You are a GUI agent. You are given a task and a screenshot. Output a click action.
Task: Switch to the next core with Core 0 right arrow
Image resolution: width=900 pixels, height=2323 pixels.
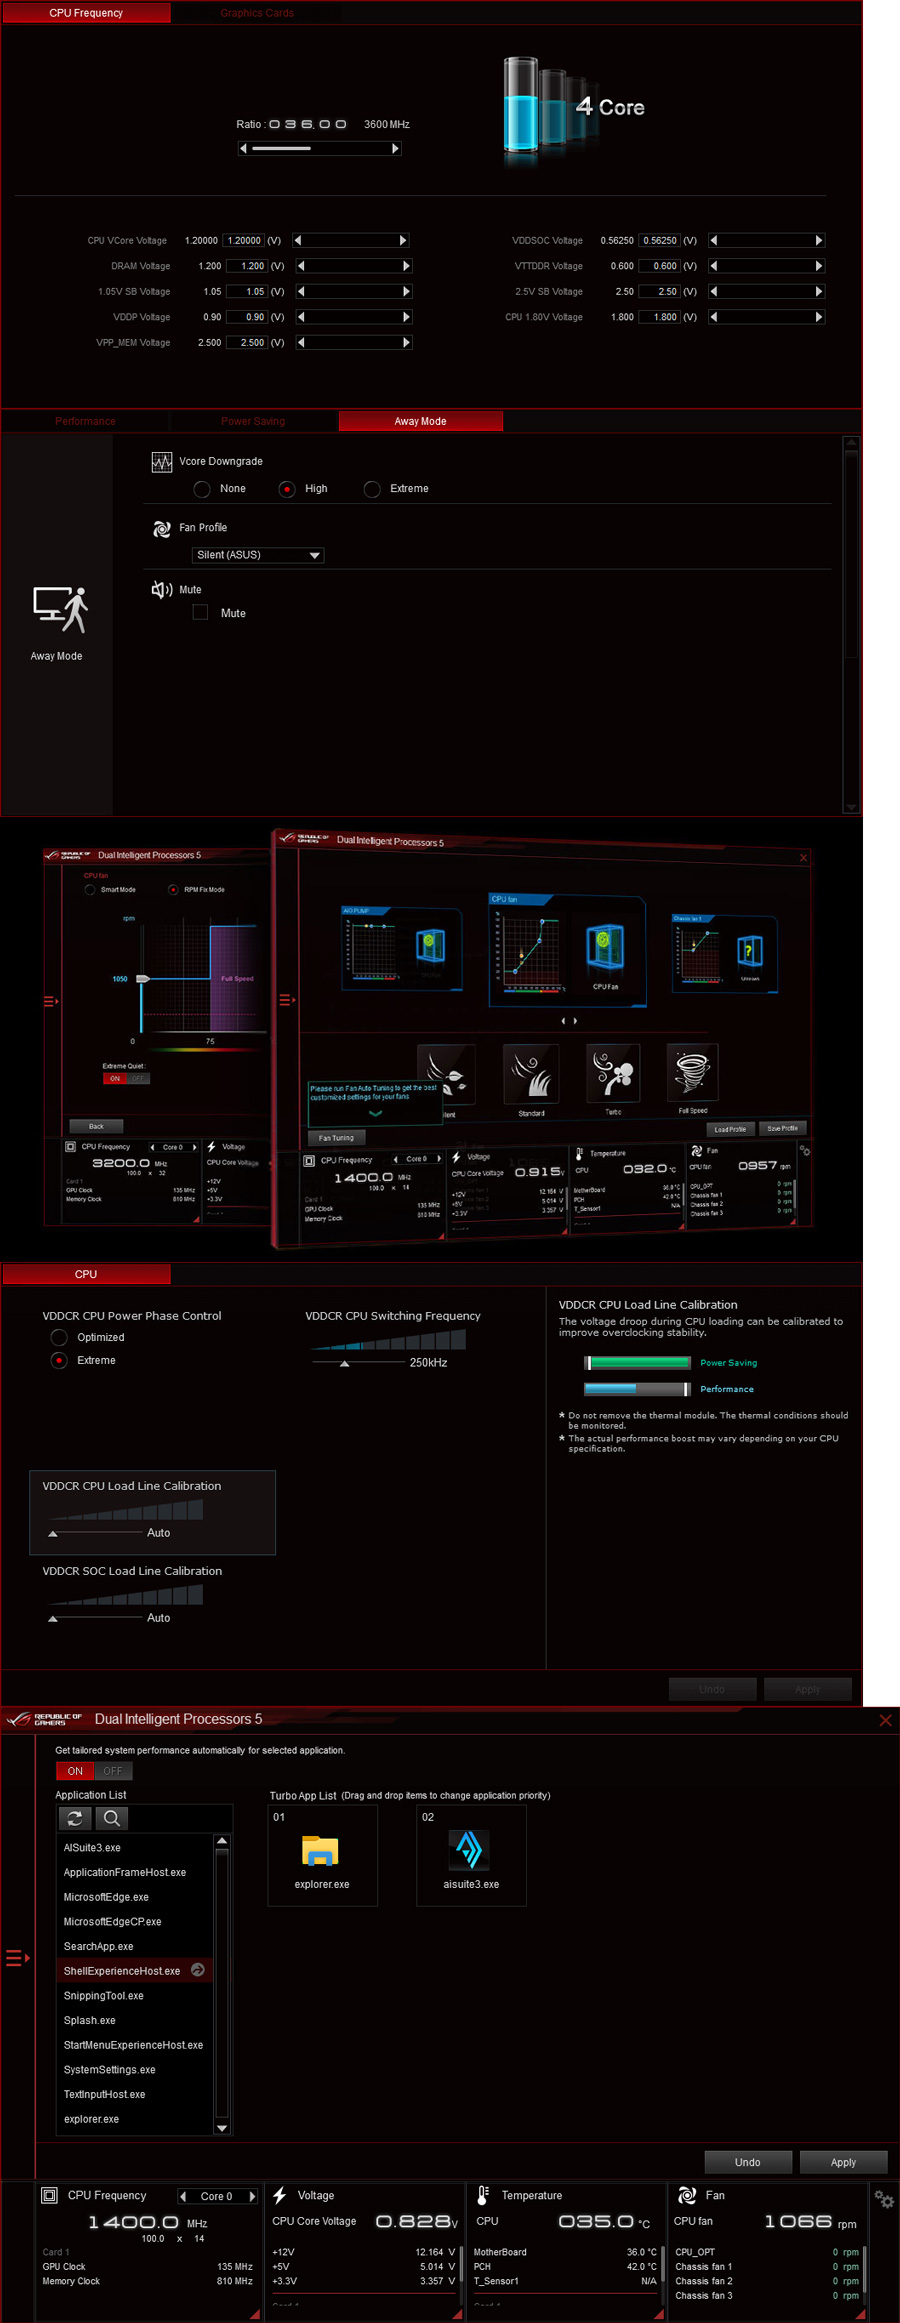coord(252,2196)
